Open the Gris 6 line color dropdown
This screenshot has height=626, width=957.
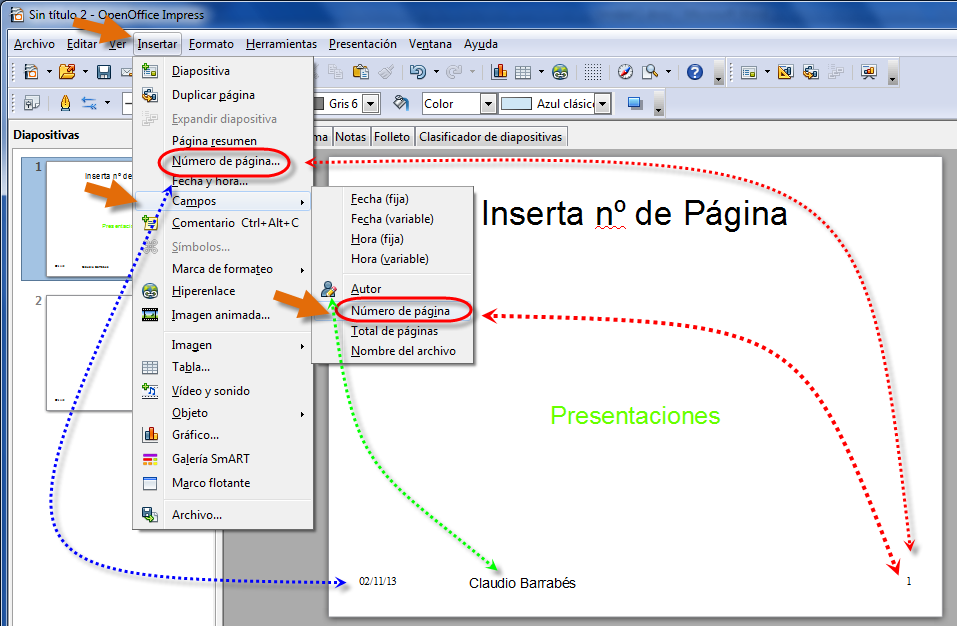[370, 104]
